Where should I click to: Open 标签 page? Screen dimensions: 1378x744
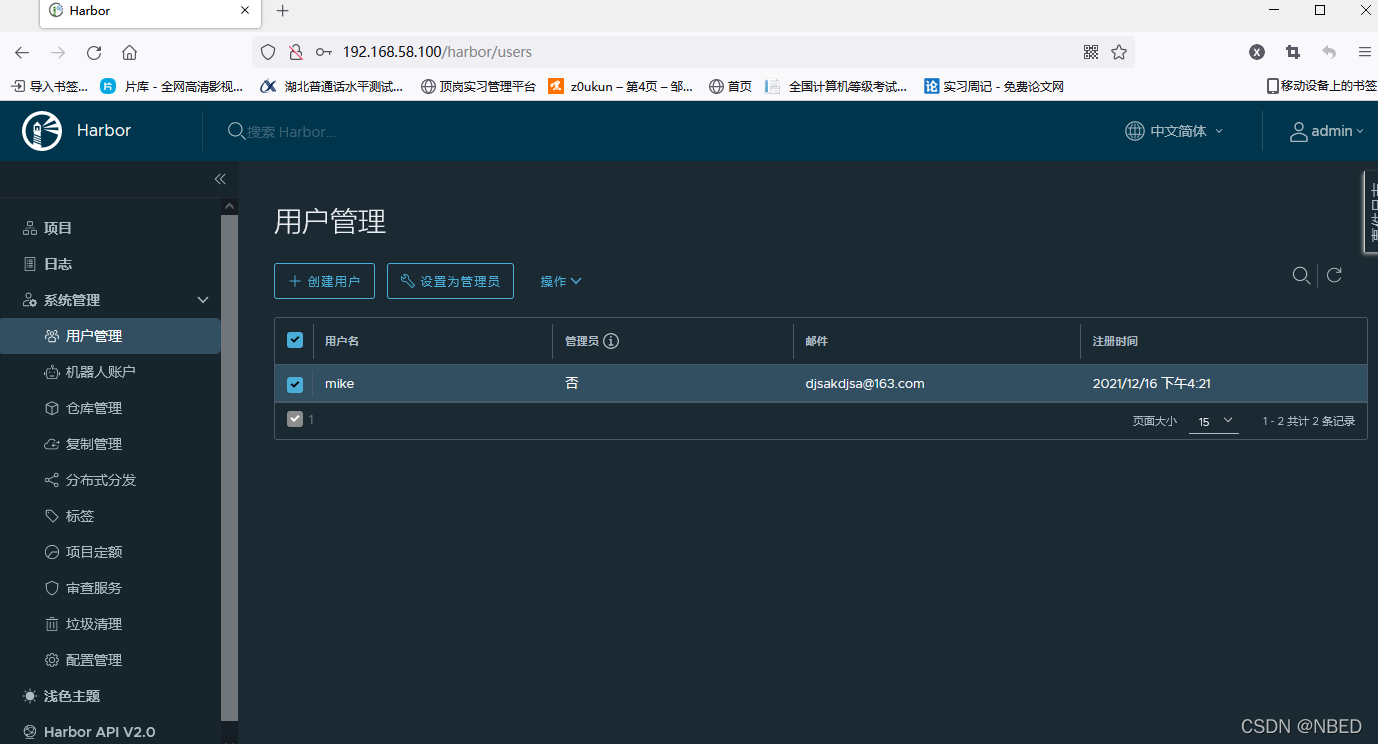coord(80,516)
